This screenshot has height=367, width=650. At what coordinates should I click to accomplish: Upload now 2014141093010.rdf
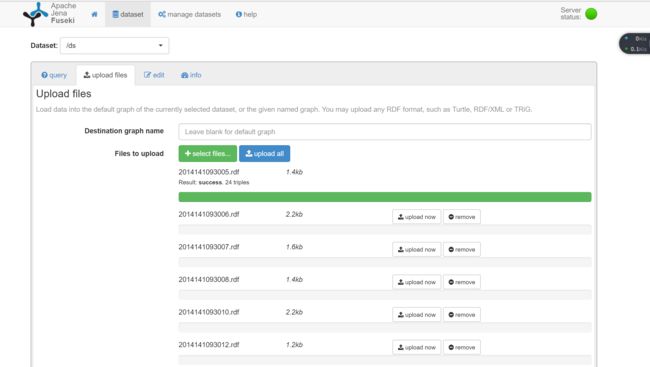[x=417, y=315]
